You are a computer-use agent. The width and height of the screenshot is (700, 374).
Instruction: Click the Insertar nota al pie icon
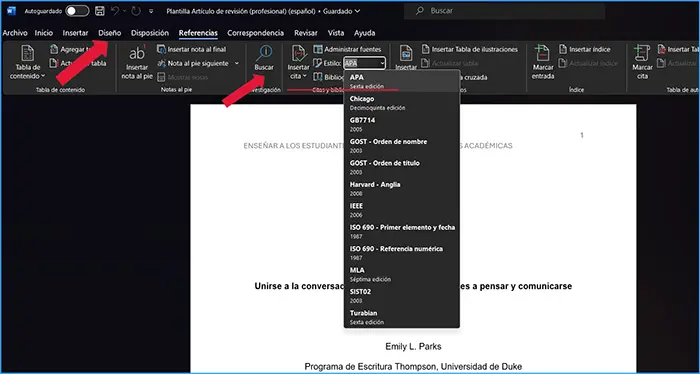point(137,54)
